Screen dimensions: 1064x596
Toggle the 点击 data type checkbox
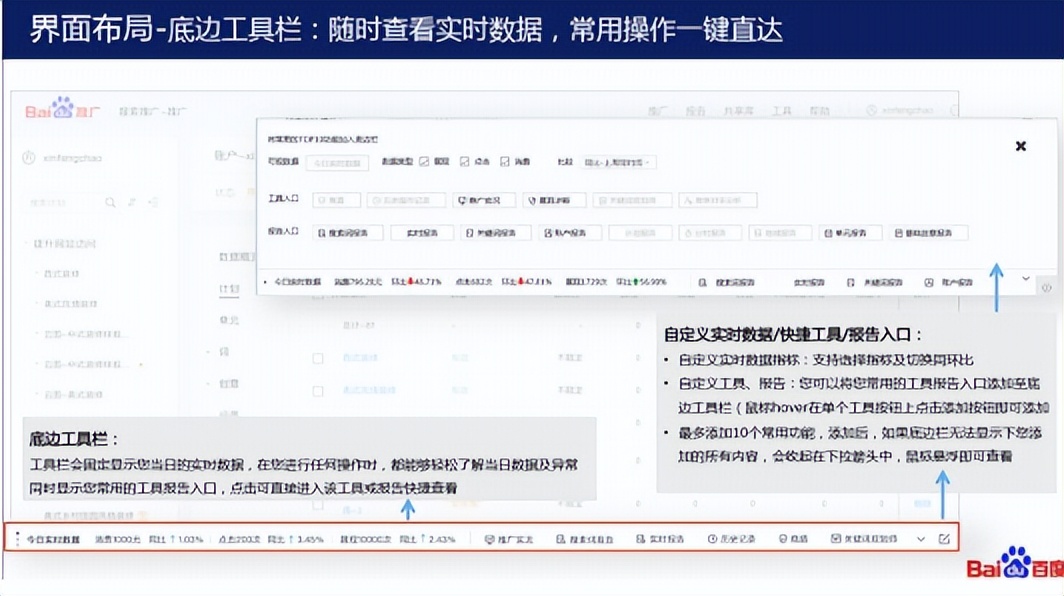click(x=465, y=162)
